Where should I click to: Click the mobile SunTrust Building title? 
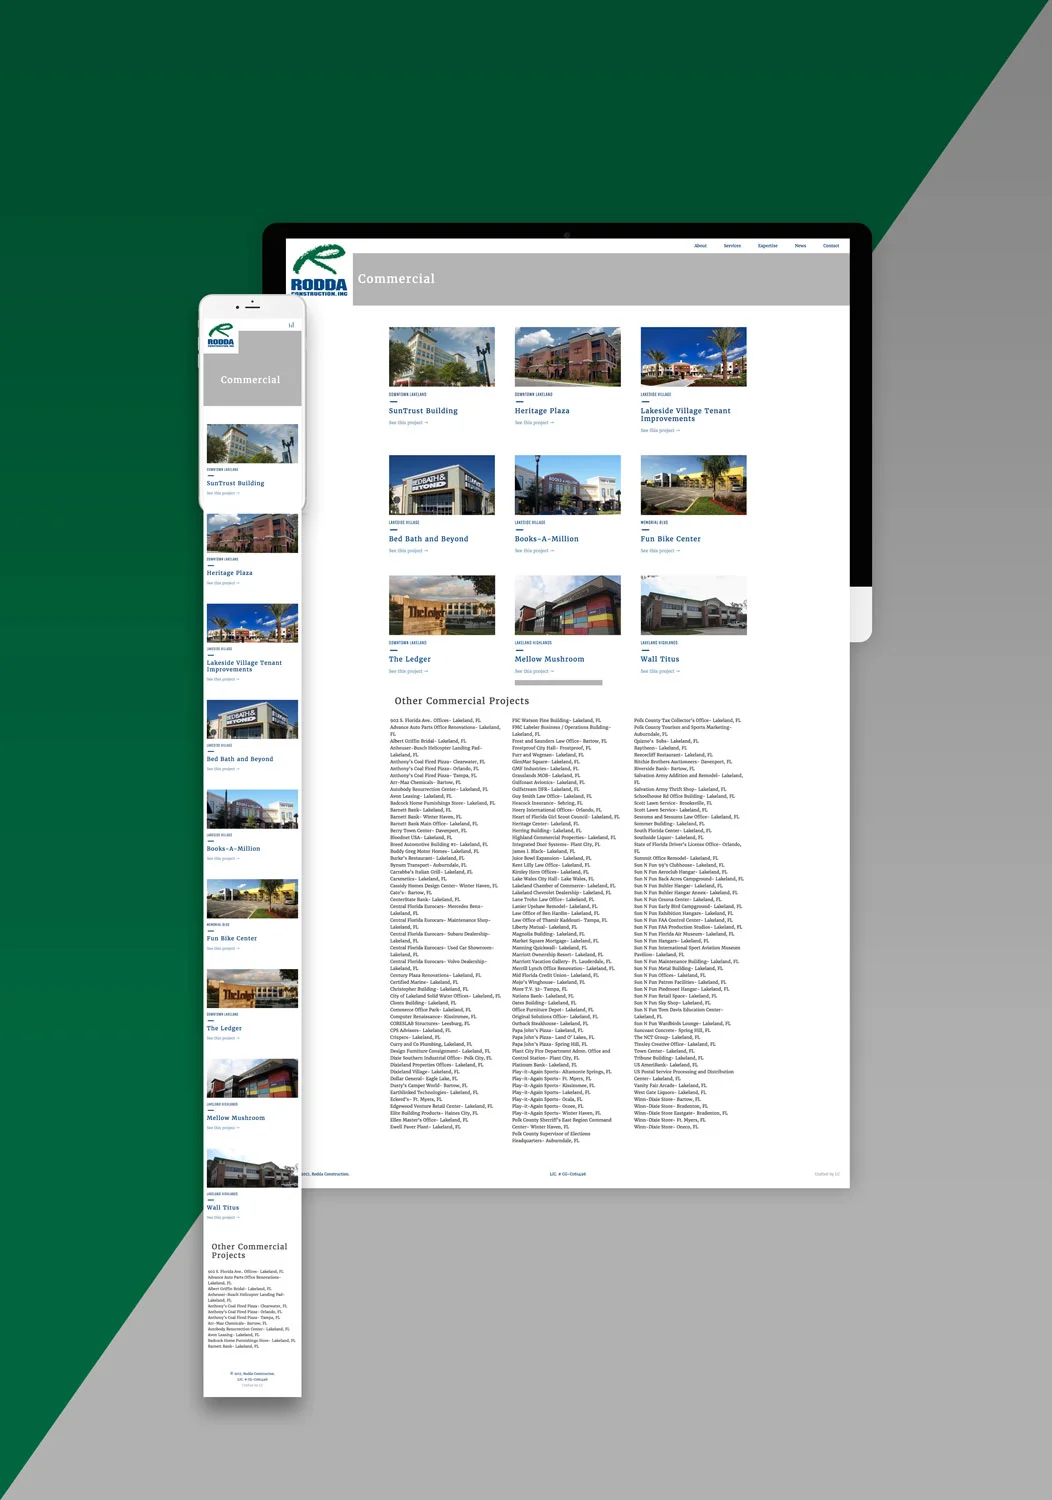pyautogui.click(x=236, y=483)
